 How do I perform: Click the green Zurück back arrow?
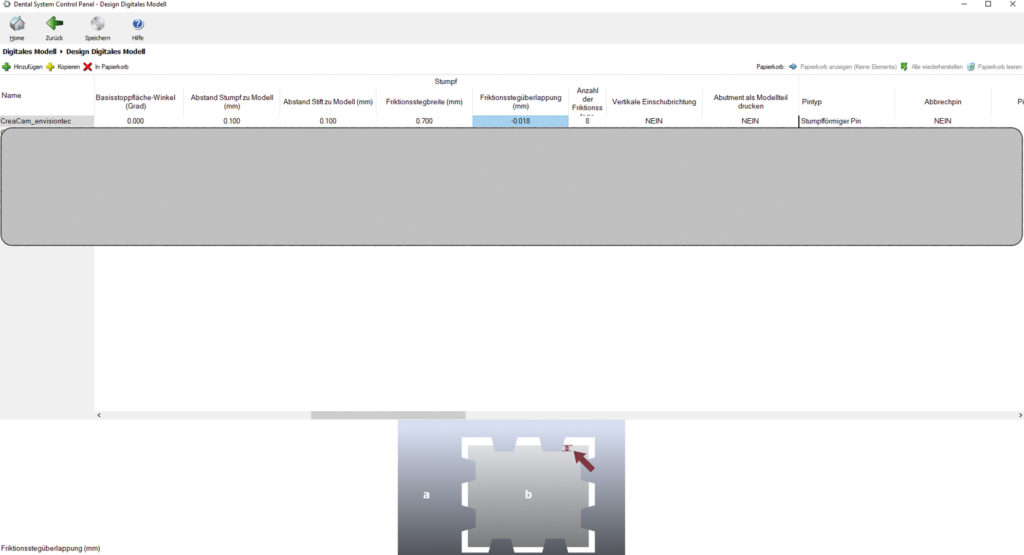54,28
